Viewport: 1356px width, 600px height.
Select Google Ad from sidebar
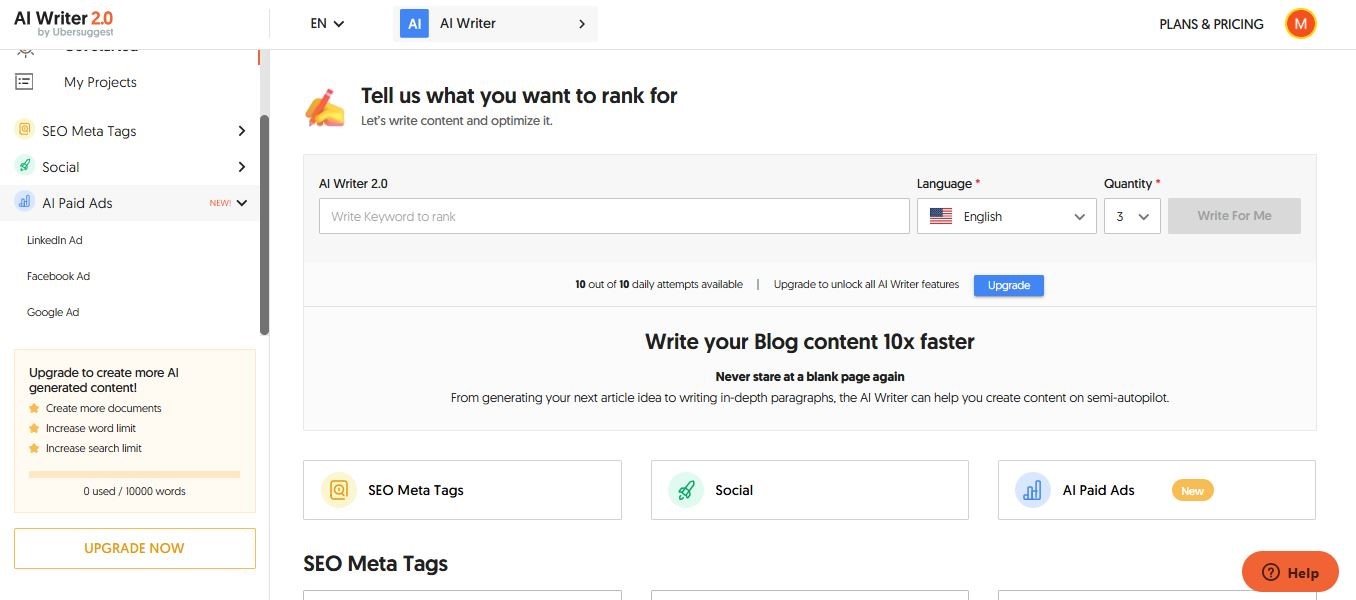(x=53, y=312)
